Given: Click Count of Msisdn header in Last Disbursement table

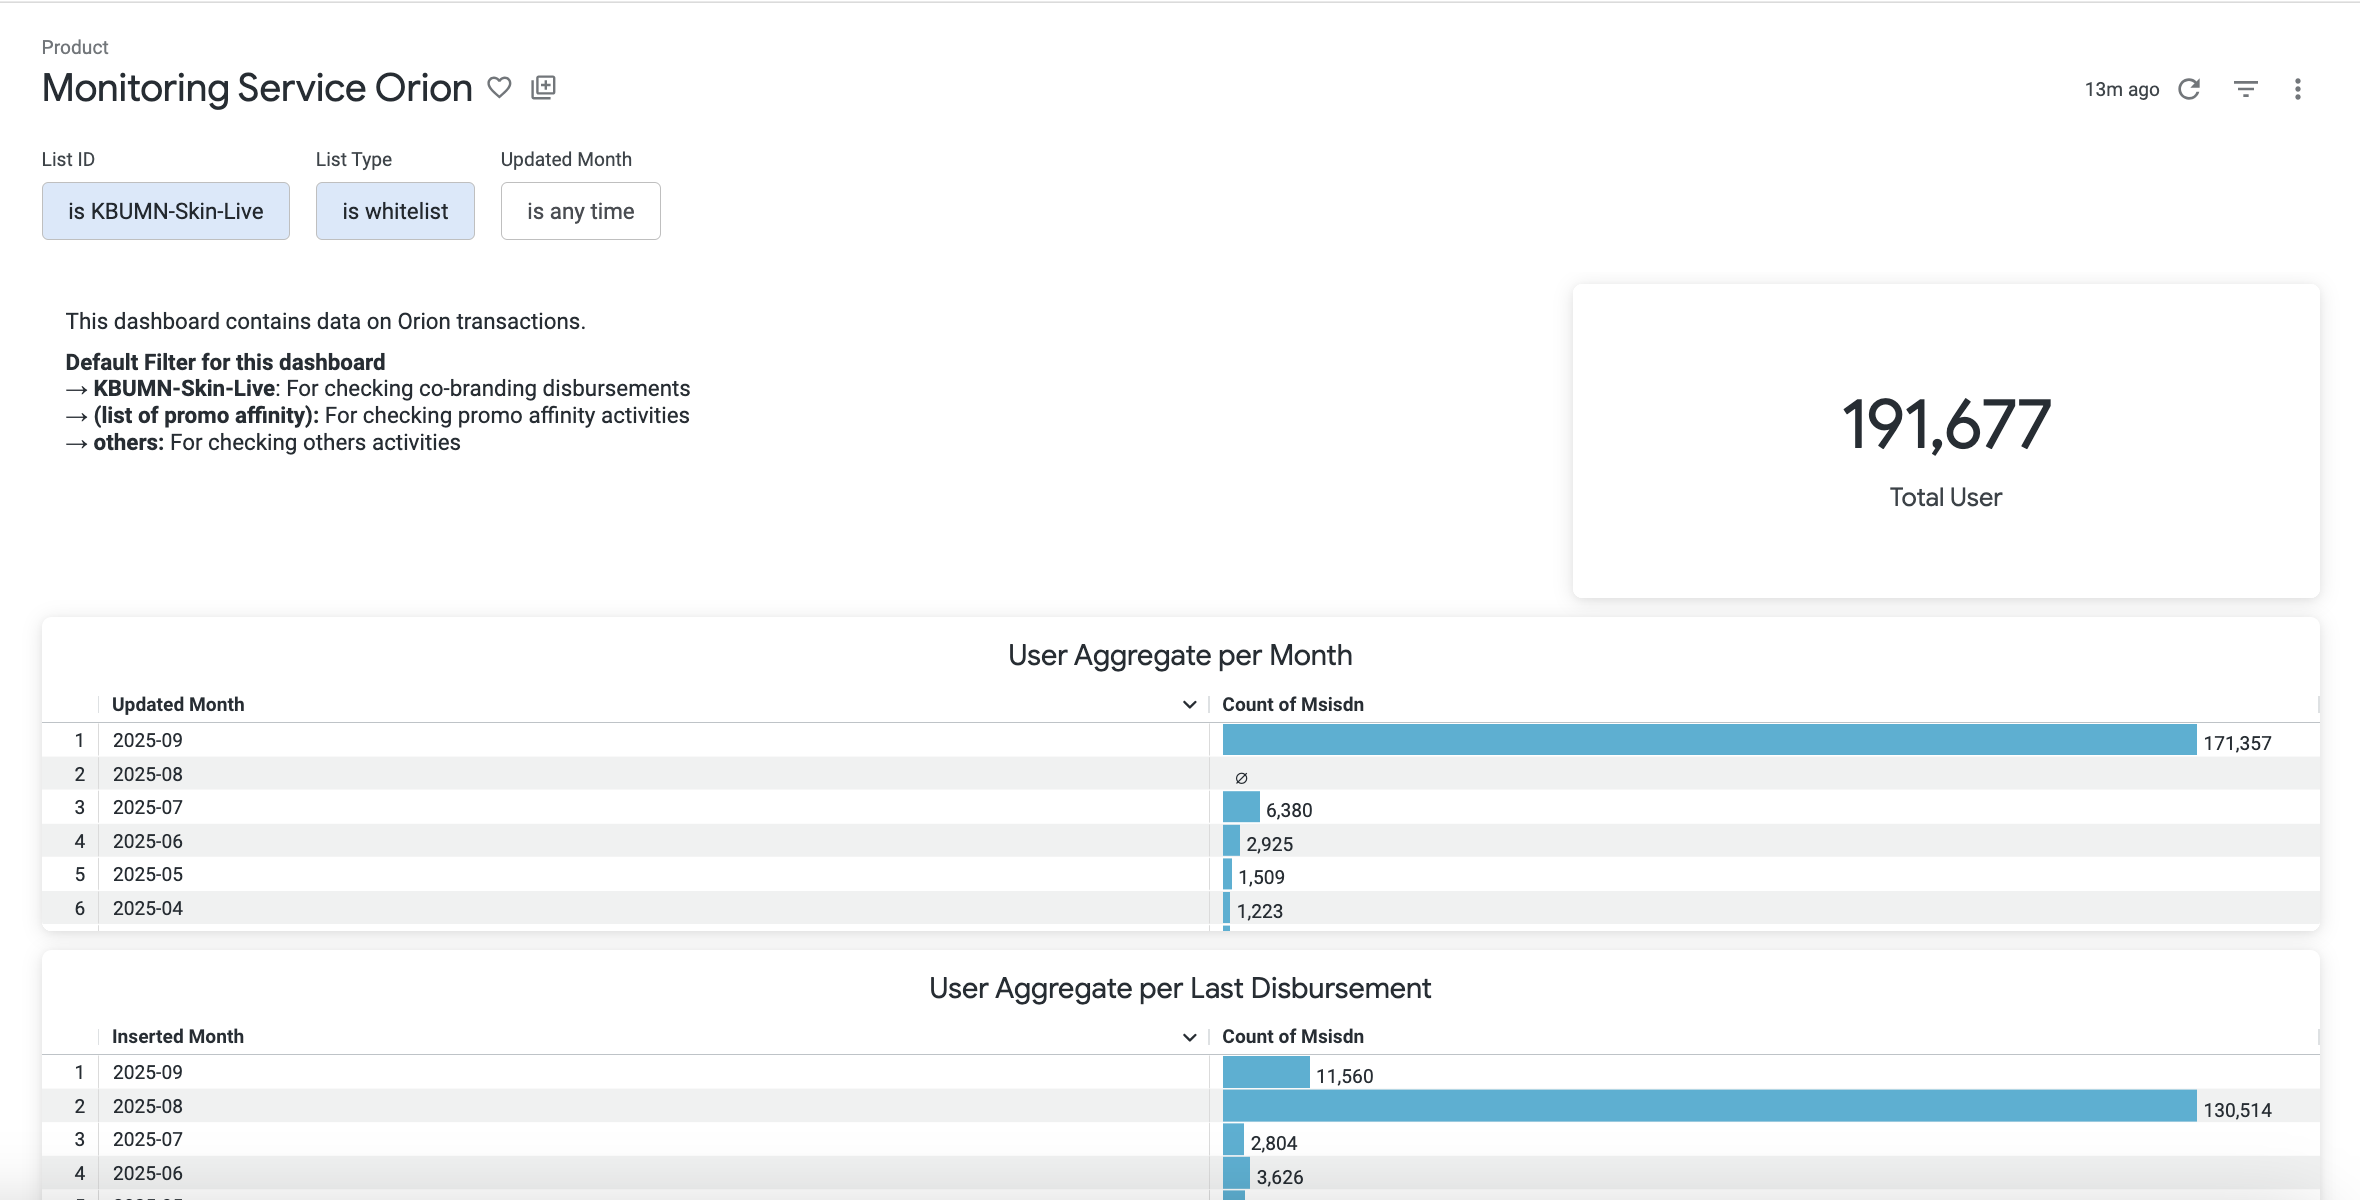Looking at the screenshot, I should click(1293, 1036).
